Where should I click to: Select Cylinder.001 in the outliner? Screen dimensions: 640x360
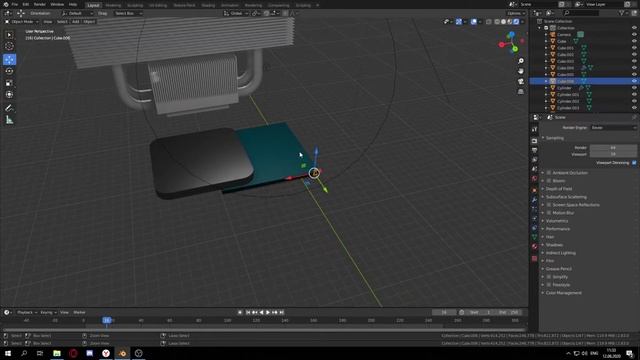pos(568,95)
